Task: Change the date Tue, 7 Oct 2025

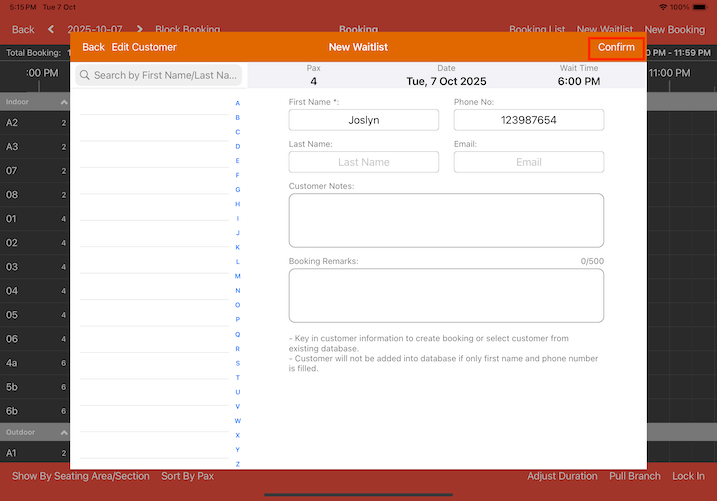Action: click(446, 81)
